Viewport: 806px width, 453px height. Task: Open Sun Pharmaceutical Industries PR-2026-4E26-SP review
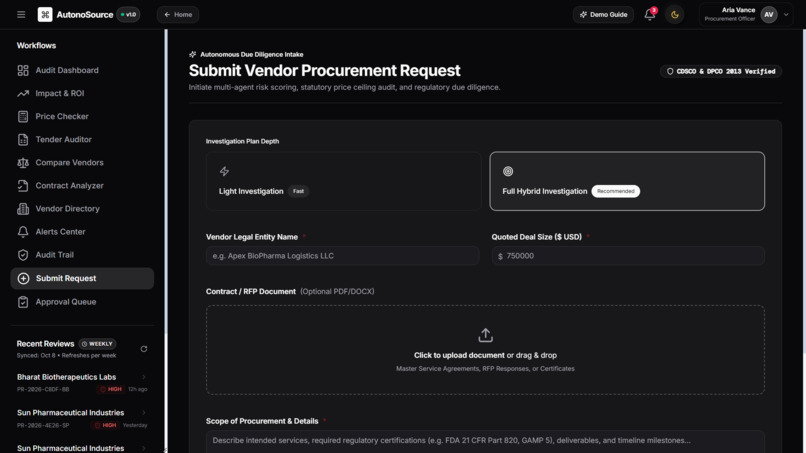click(82, 419)
